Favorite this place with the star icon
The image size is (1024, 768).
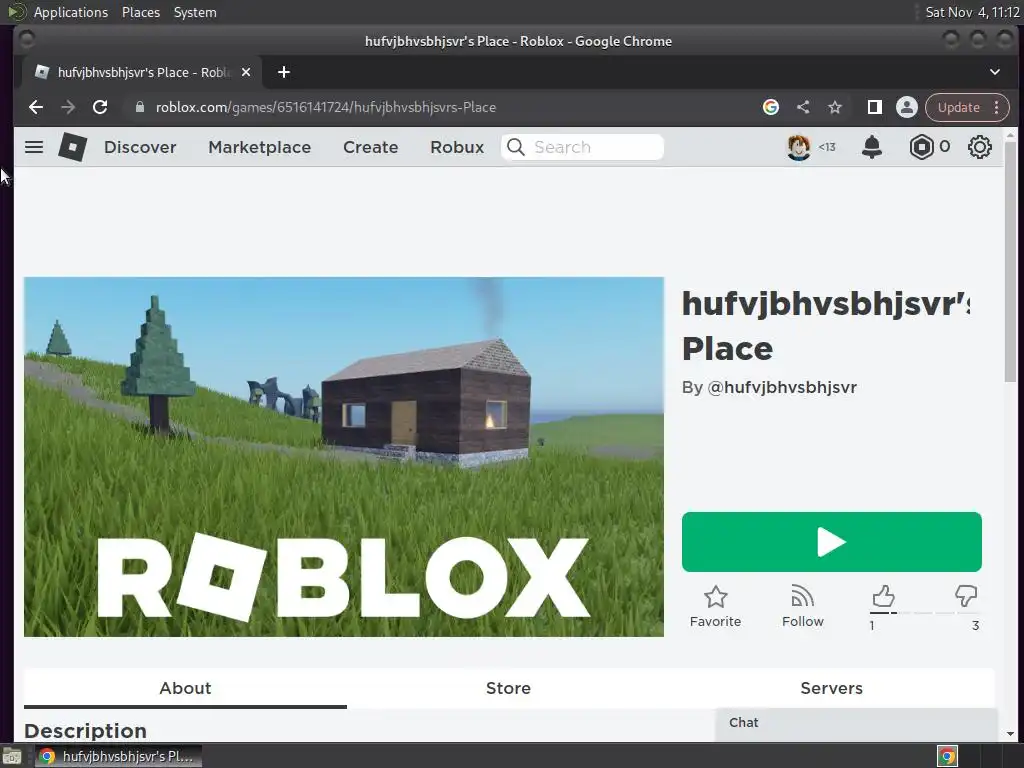click(x=716, y=597)
